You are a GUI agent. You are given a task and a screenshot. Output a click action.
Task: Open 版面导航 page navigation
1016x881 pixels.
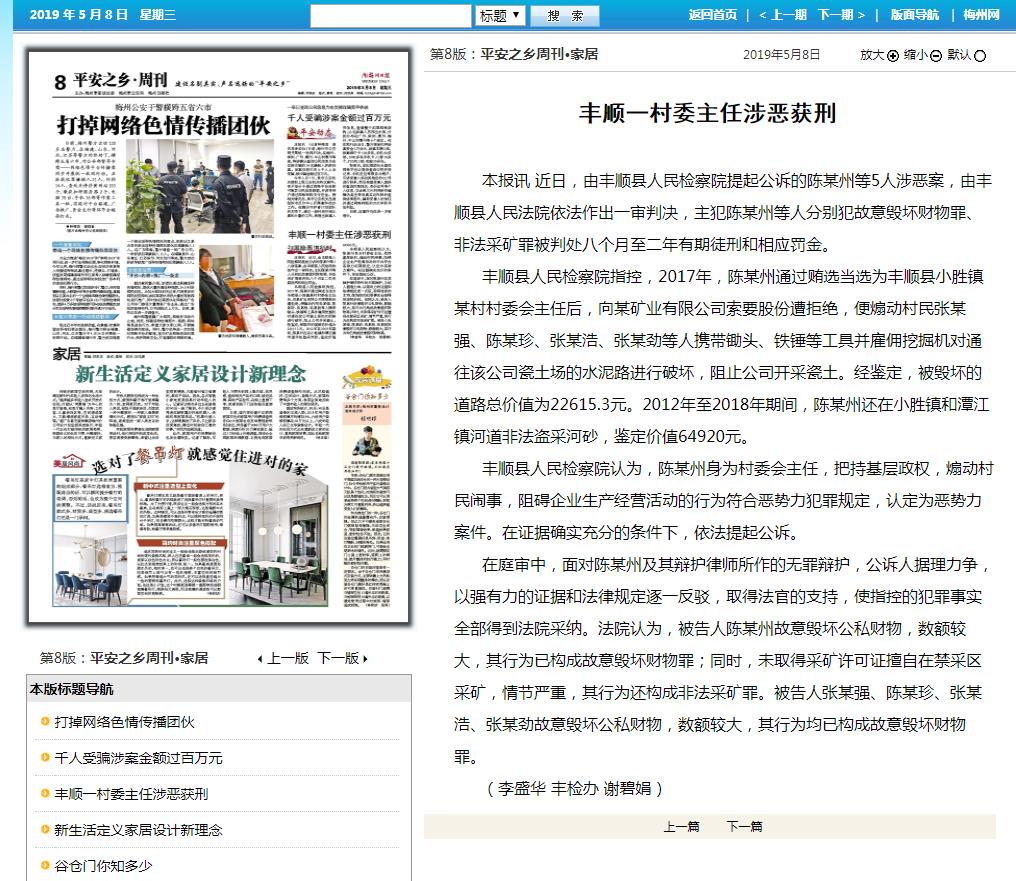pyautogui.click(x=914, y=15)
